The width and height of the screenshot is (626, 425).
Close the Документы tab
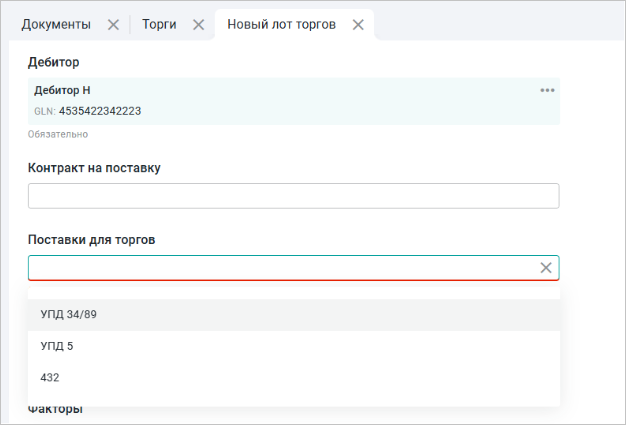(113, 24)
